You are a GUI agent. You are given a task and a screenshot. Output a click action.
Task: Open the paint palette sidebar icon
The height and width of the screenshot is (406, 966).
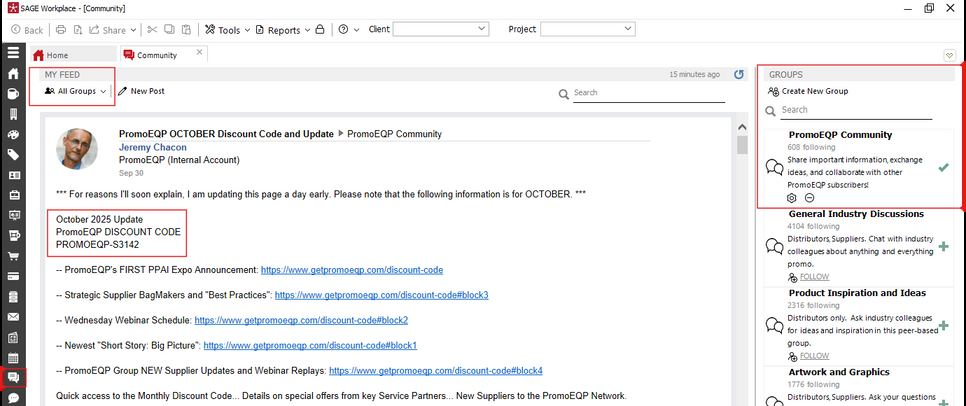13,134
